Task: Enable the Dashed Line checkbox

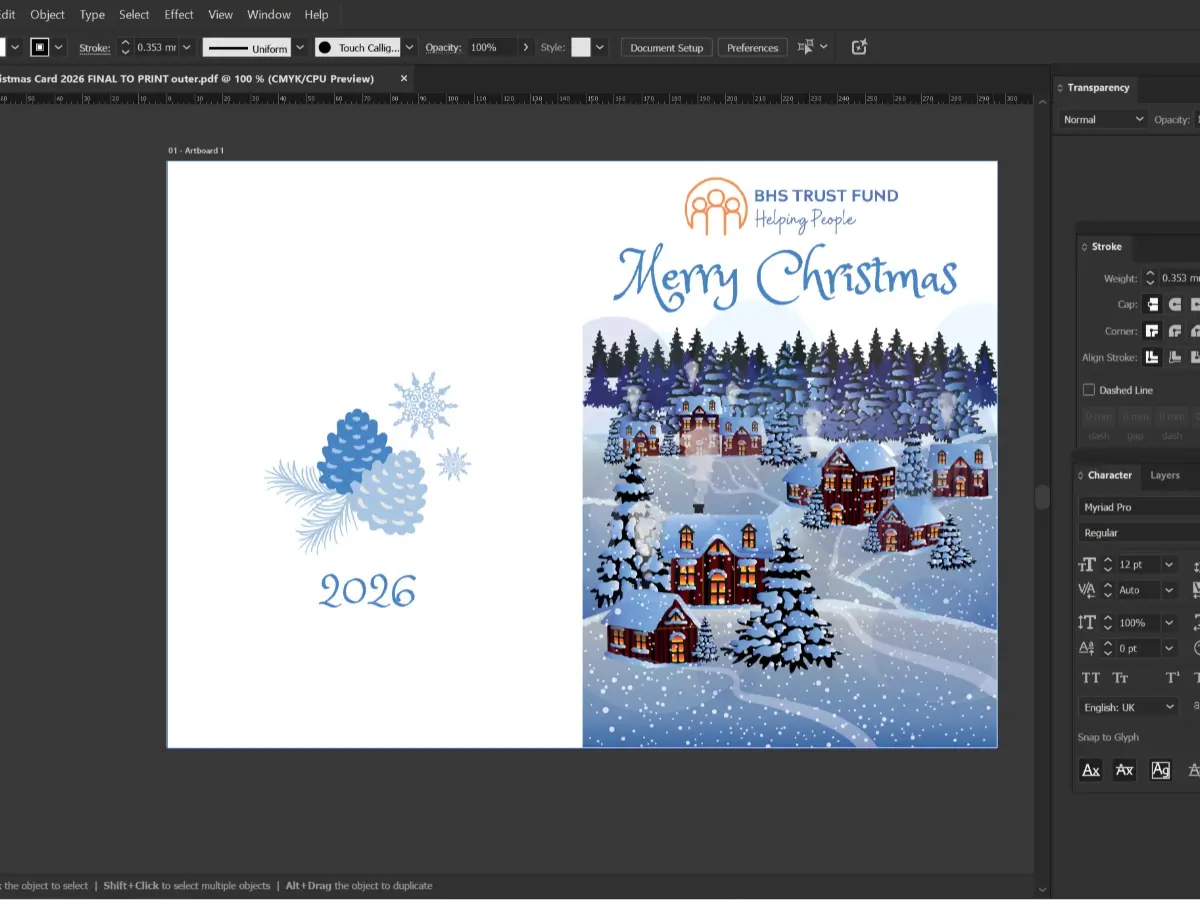Action: tap(1089, 390)
